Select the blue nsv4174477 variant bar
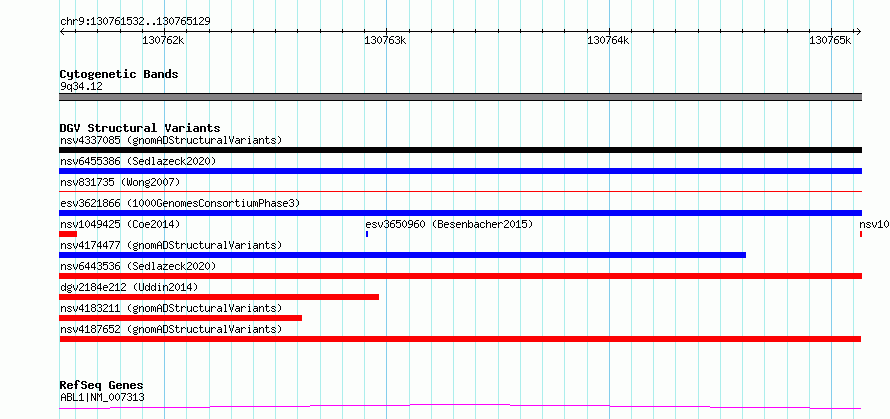The image size is (890, 419). tap(402, 255)
